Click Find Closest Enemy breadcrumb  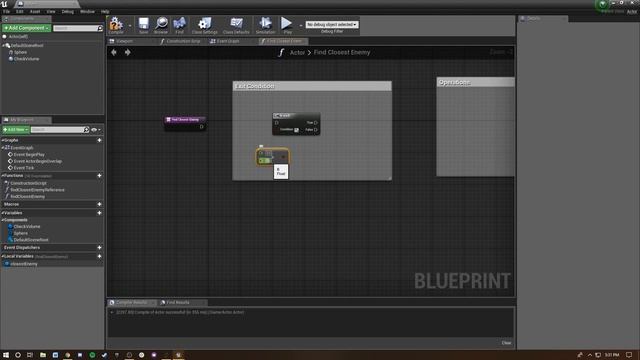tap(342, 52)
